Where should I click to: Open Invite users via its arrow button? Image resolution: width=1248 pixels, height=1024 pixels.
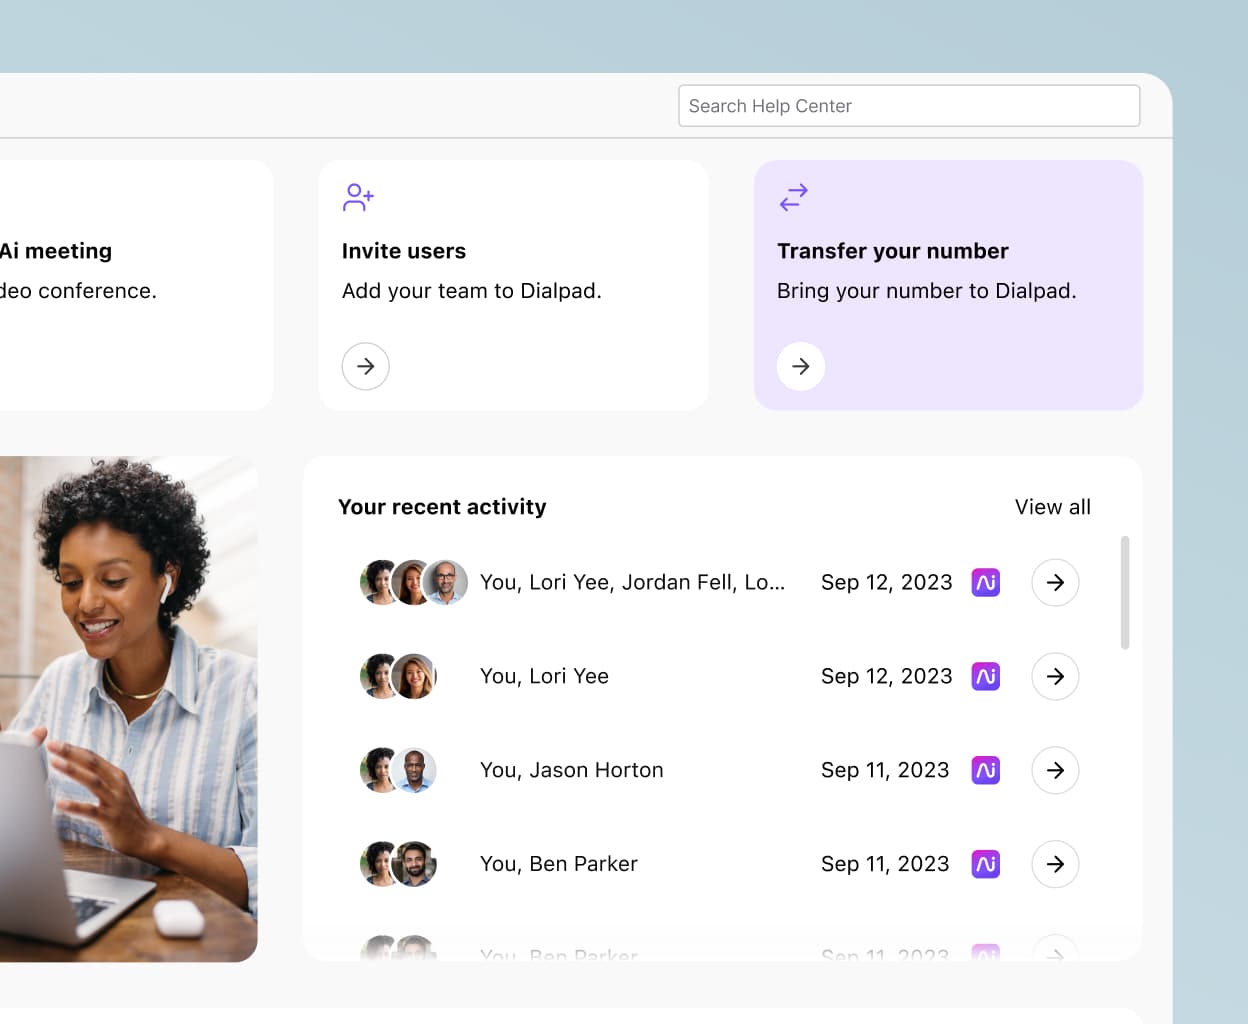pos(366,366)
